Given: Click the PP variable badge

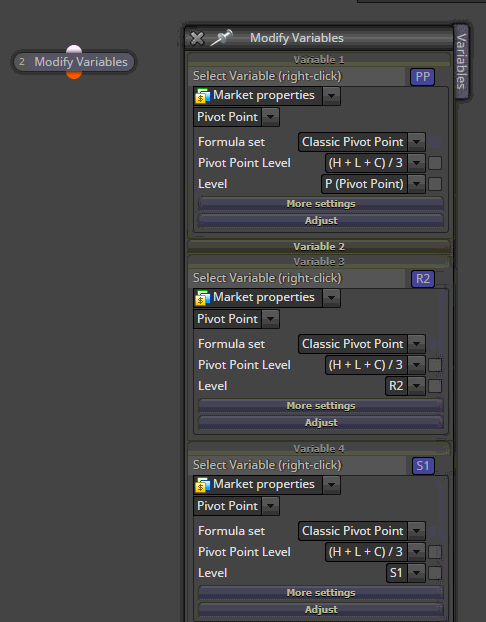Looking at the screenshot, I should tap(423, 77).
